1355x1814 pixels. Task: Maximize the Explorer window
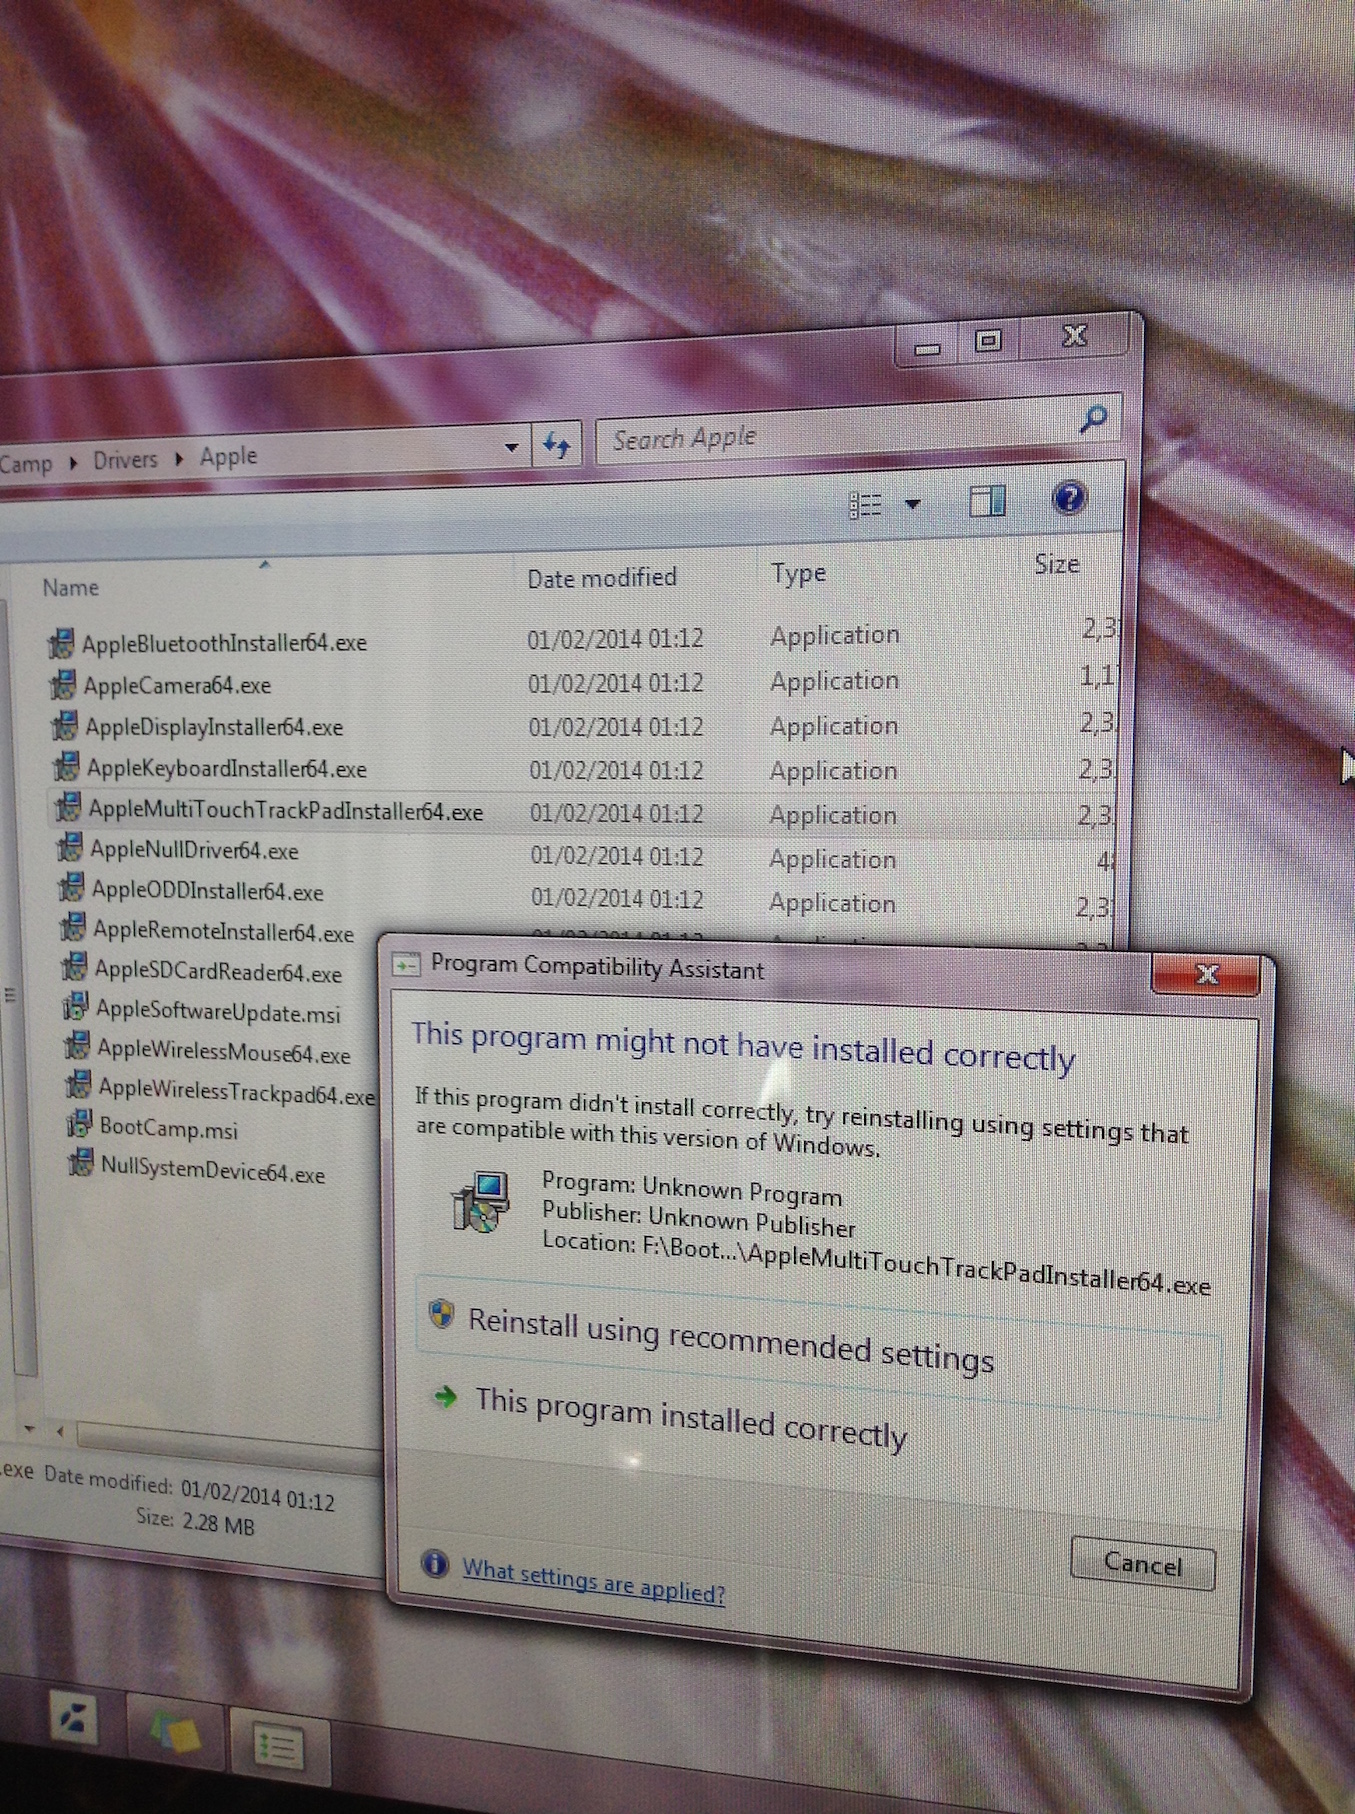click(987, 342)
